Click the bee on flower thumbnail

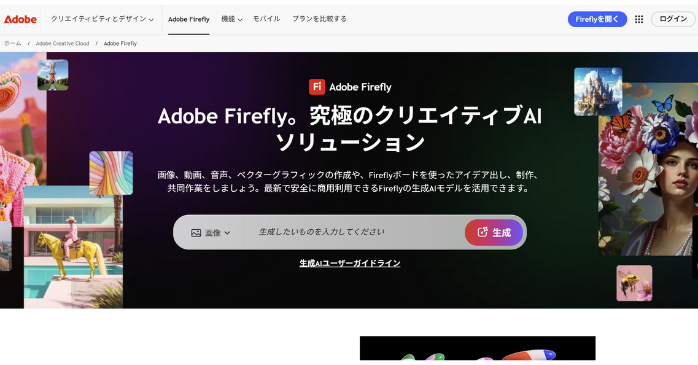[x=634, y=283]
